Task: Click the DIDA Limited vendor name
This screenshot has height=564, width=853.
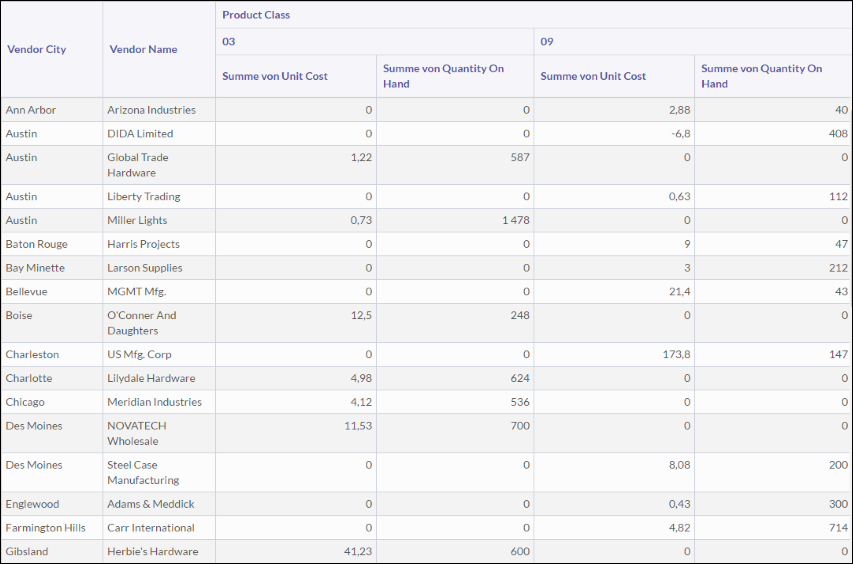Action: tap(140, 134)
